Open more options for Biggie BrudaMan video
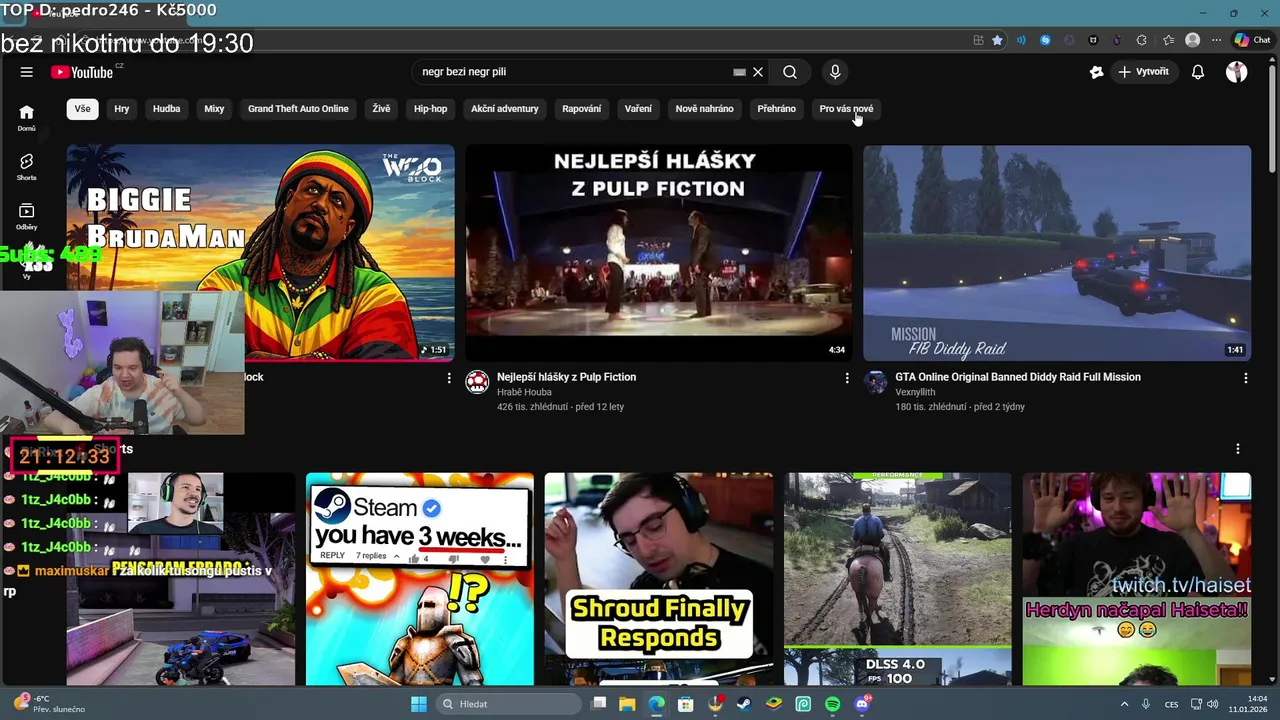1280x720 pixels. [x=449, y=378]
